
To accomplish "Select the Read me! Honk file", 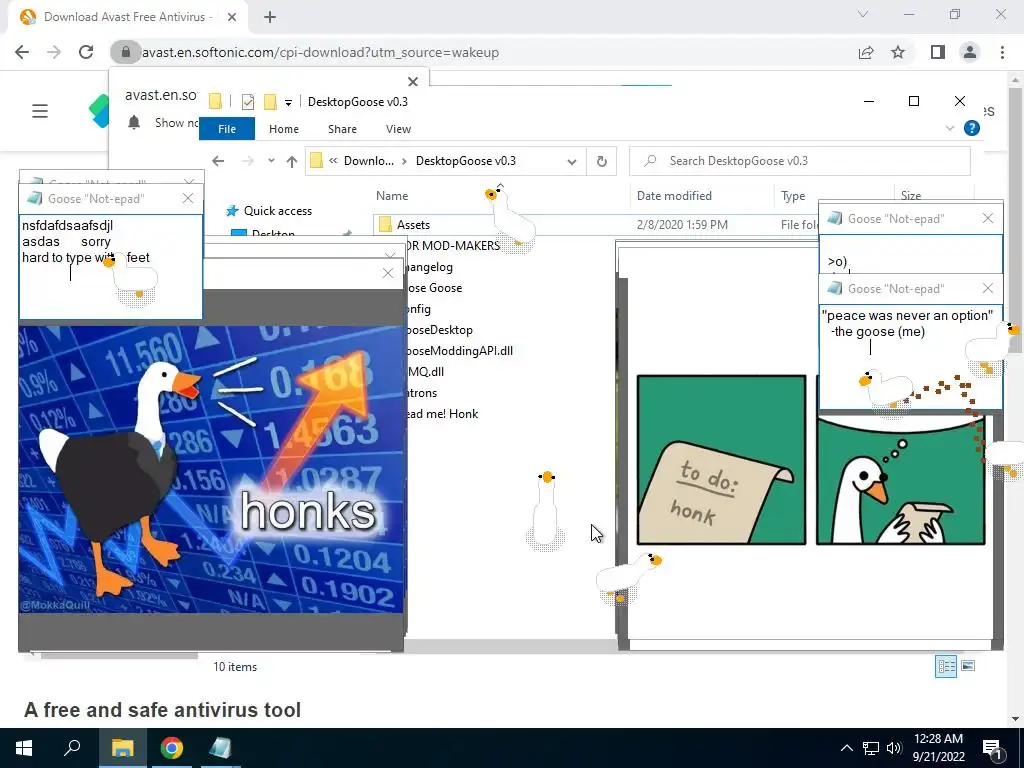I will [441, 414].
